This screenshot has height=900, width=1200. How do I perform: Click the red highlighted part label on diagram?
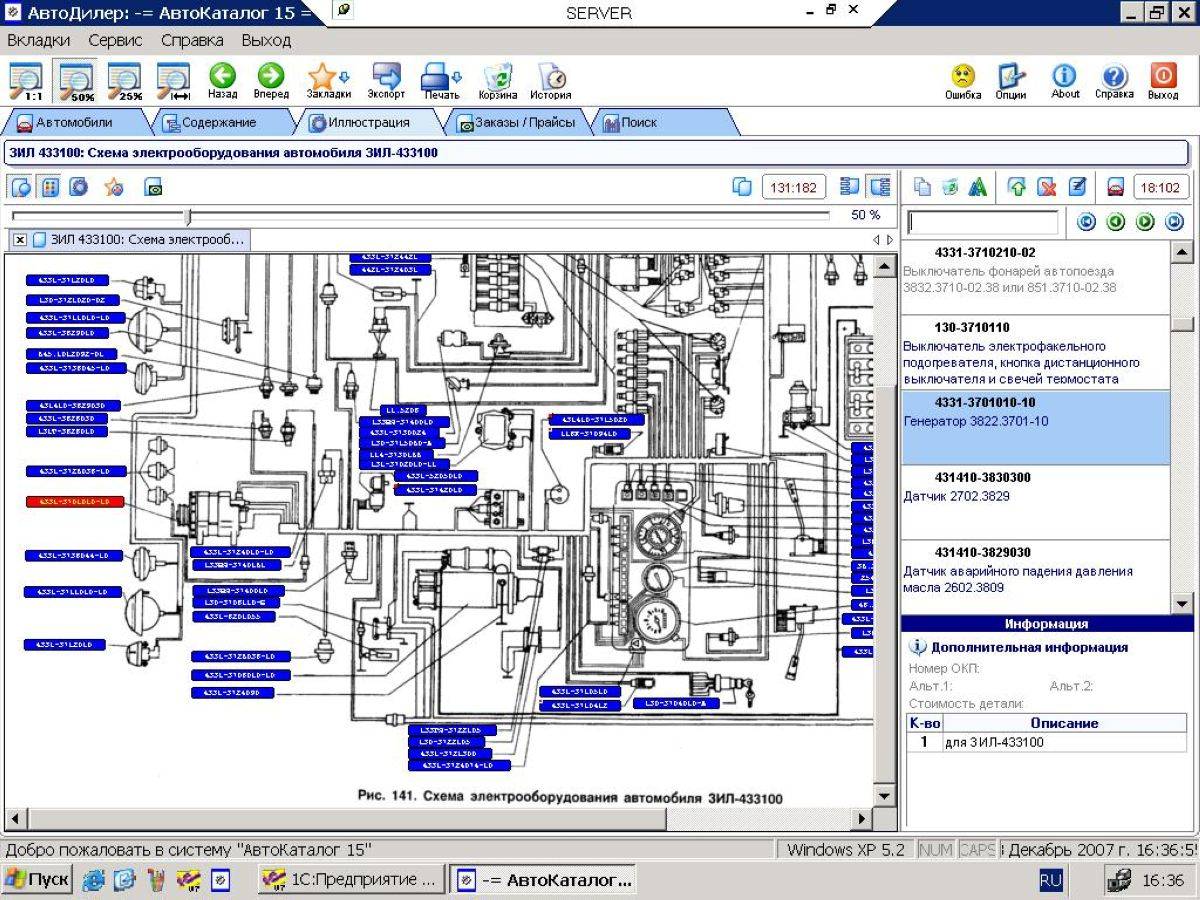(x=75, y=502)
